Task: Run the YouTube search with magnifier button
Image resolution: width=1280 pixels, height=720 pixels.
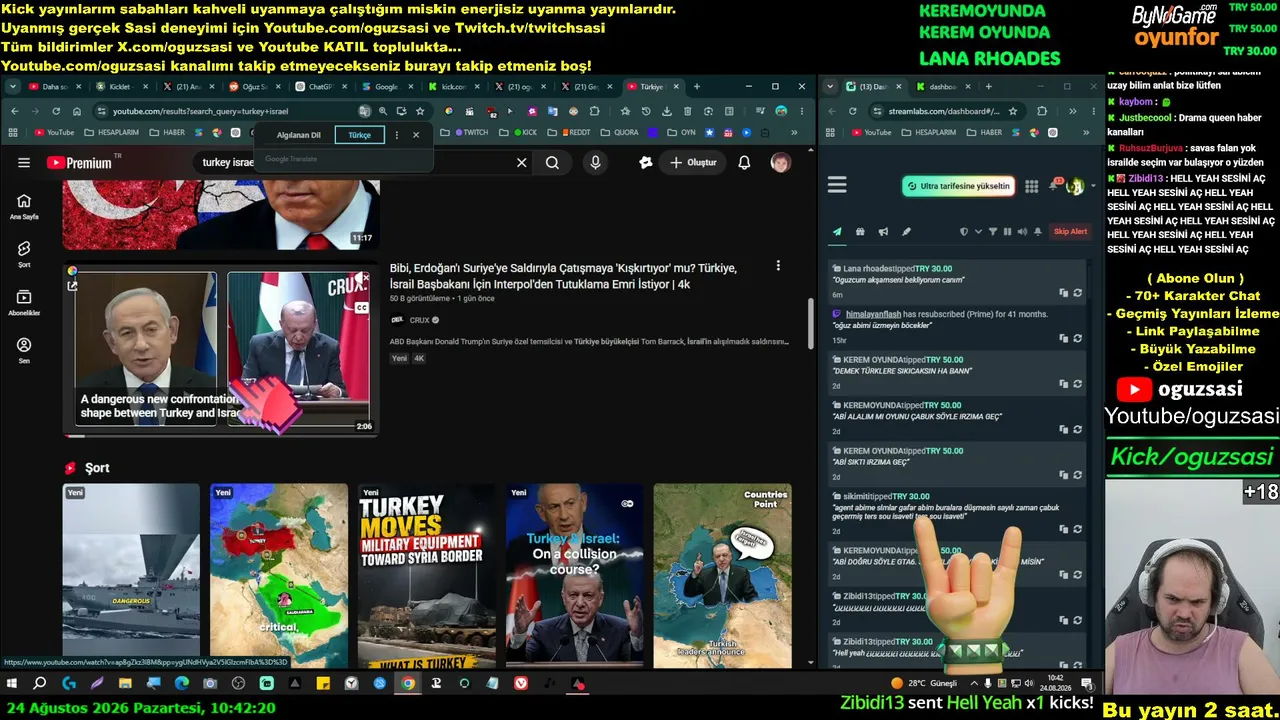Action: click(552, 163)
